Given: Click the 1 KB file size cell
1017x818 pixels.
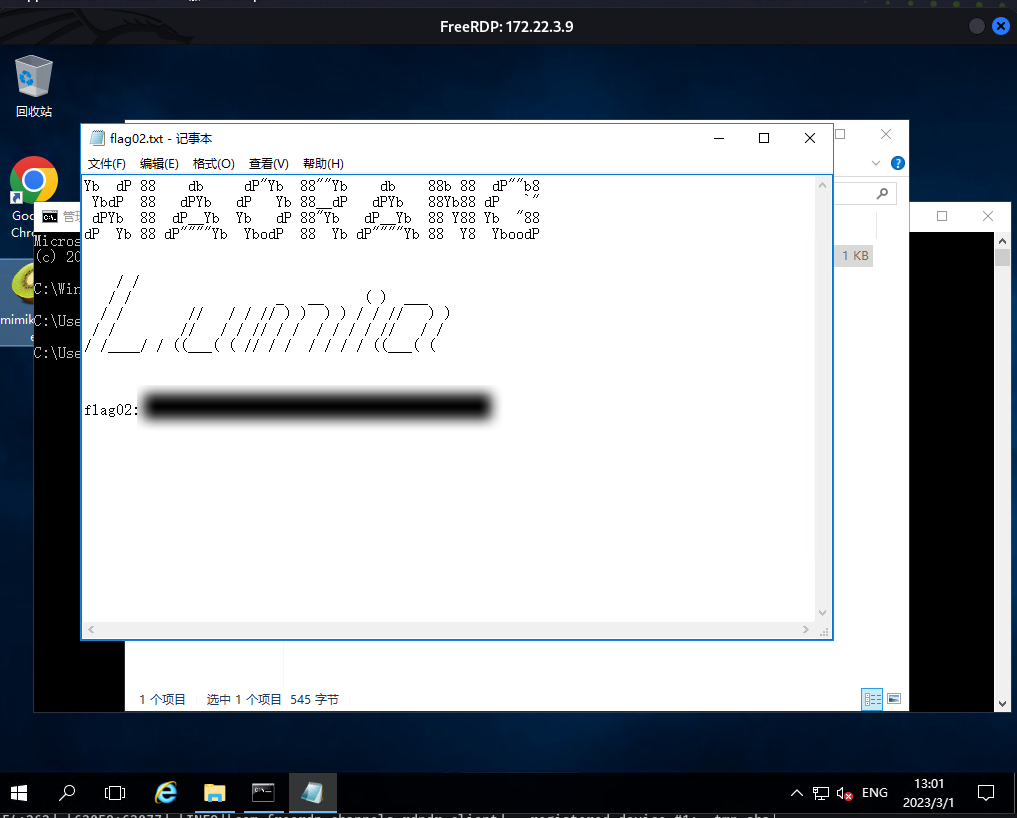Looking at the screenshot, I should point(855,256).
